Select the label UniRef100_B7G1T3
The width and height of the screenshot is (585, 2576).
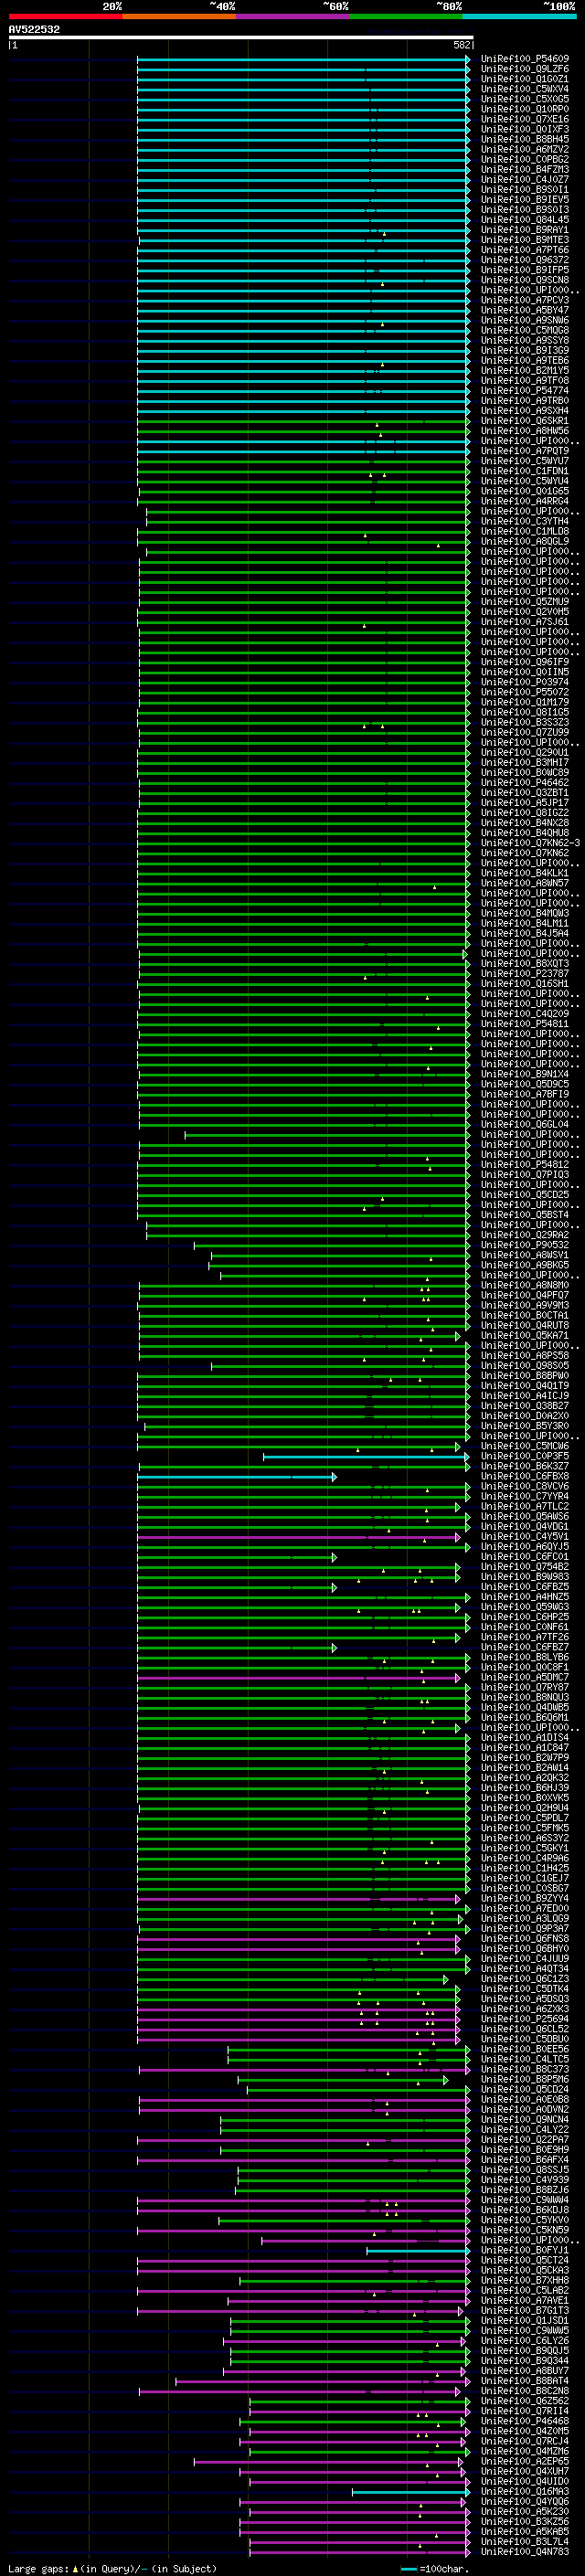[524, 2310]
